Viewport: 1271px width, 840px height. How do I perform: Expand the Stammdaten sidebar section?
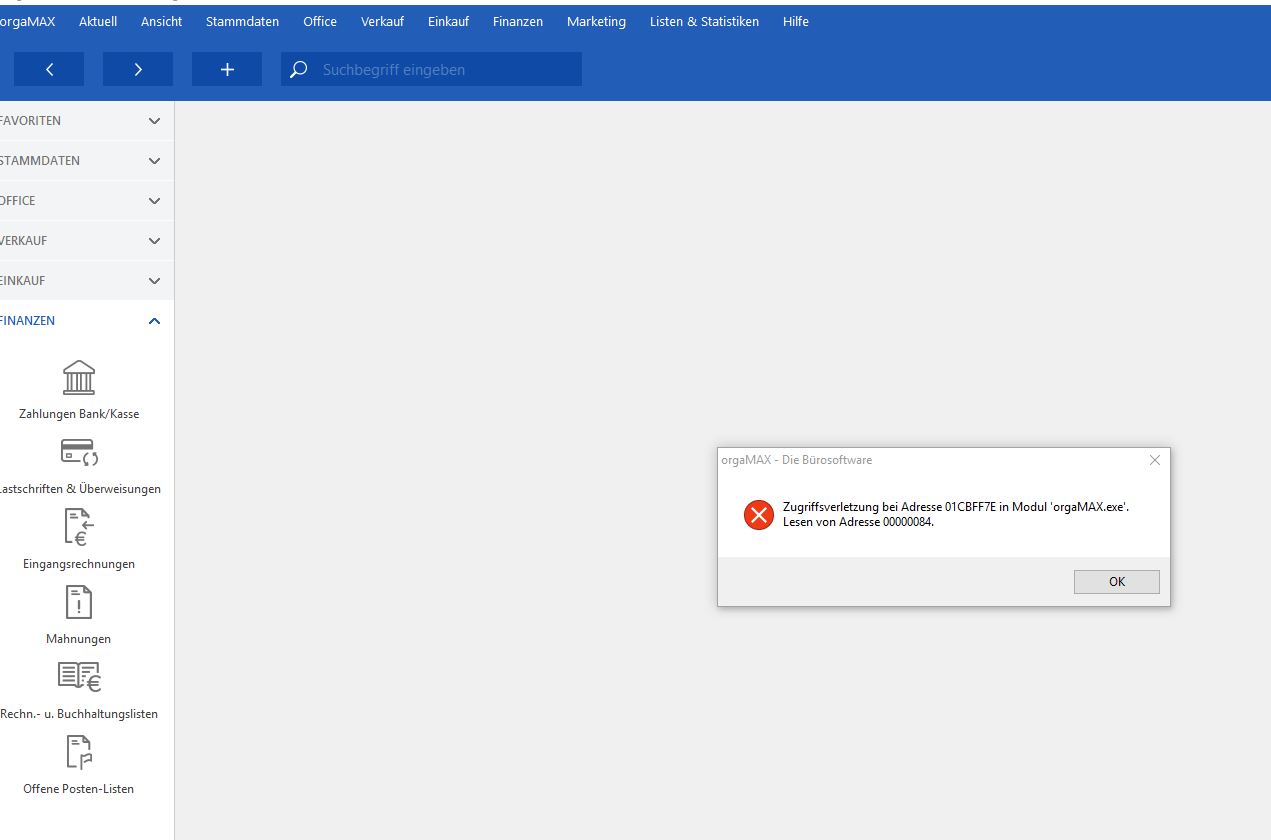tap(87, 161)
